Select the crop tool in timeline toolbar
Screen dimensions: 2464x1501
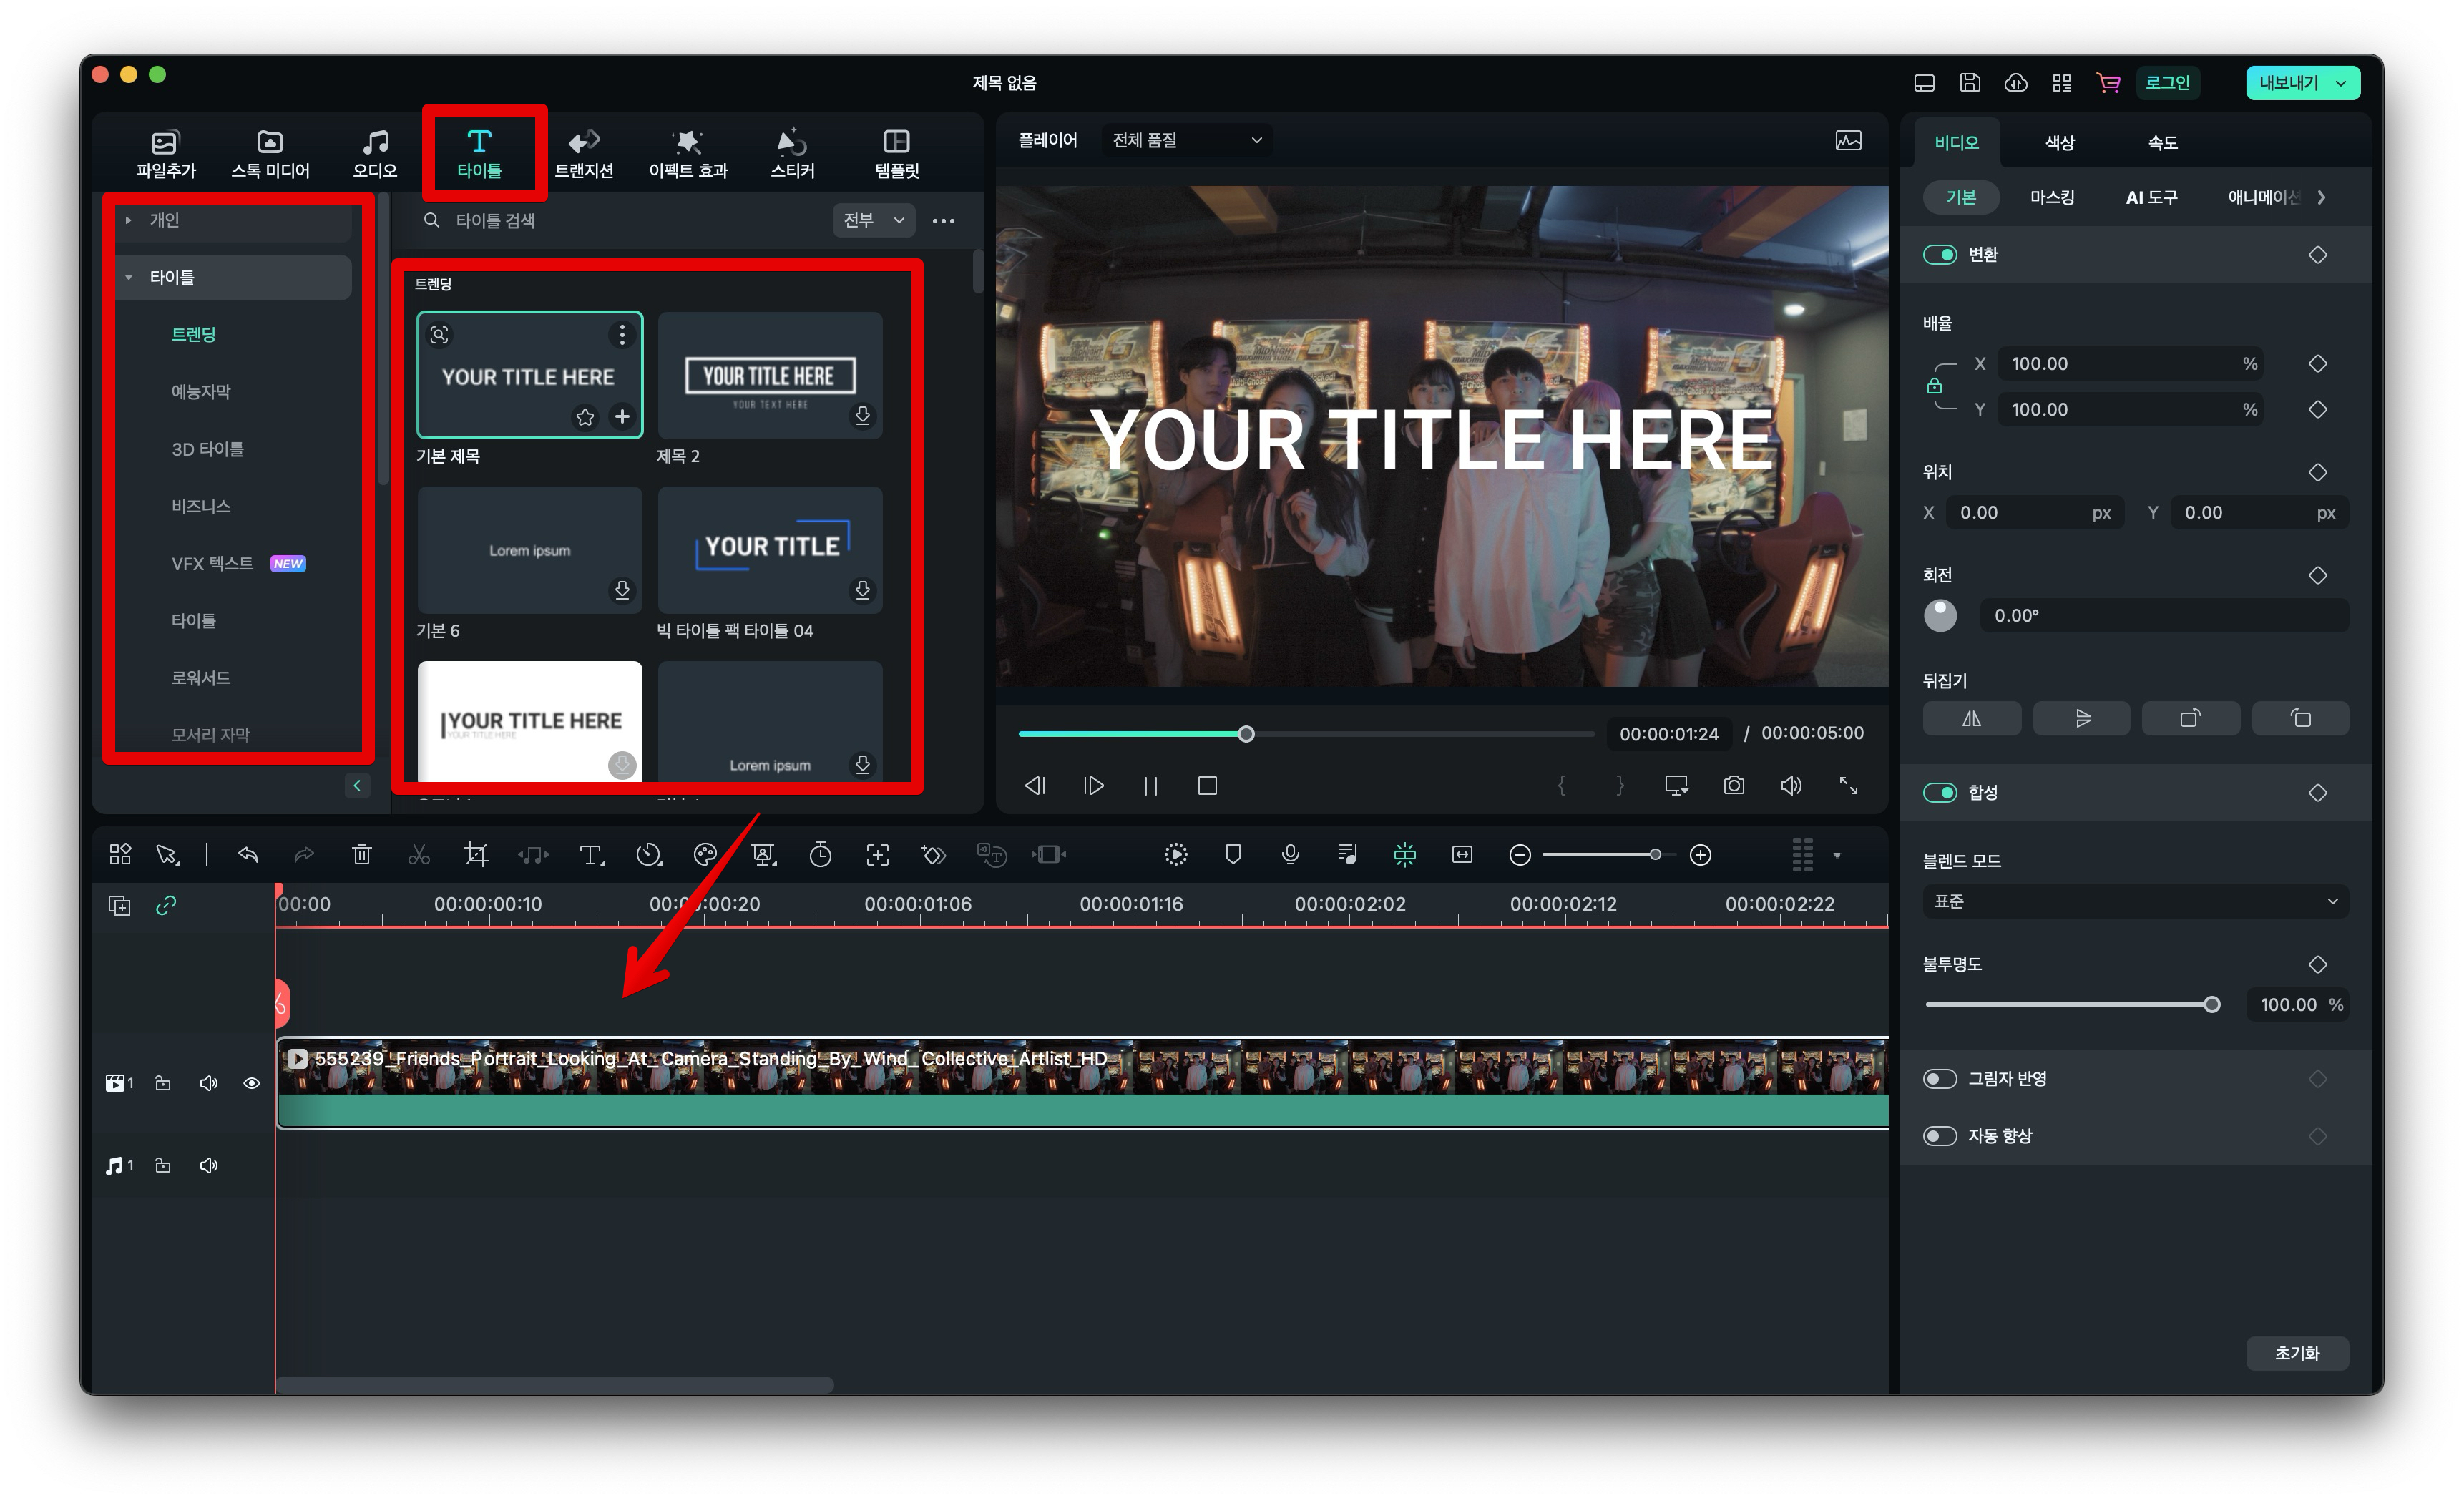pos(476,854)
